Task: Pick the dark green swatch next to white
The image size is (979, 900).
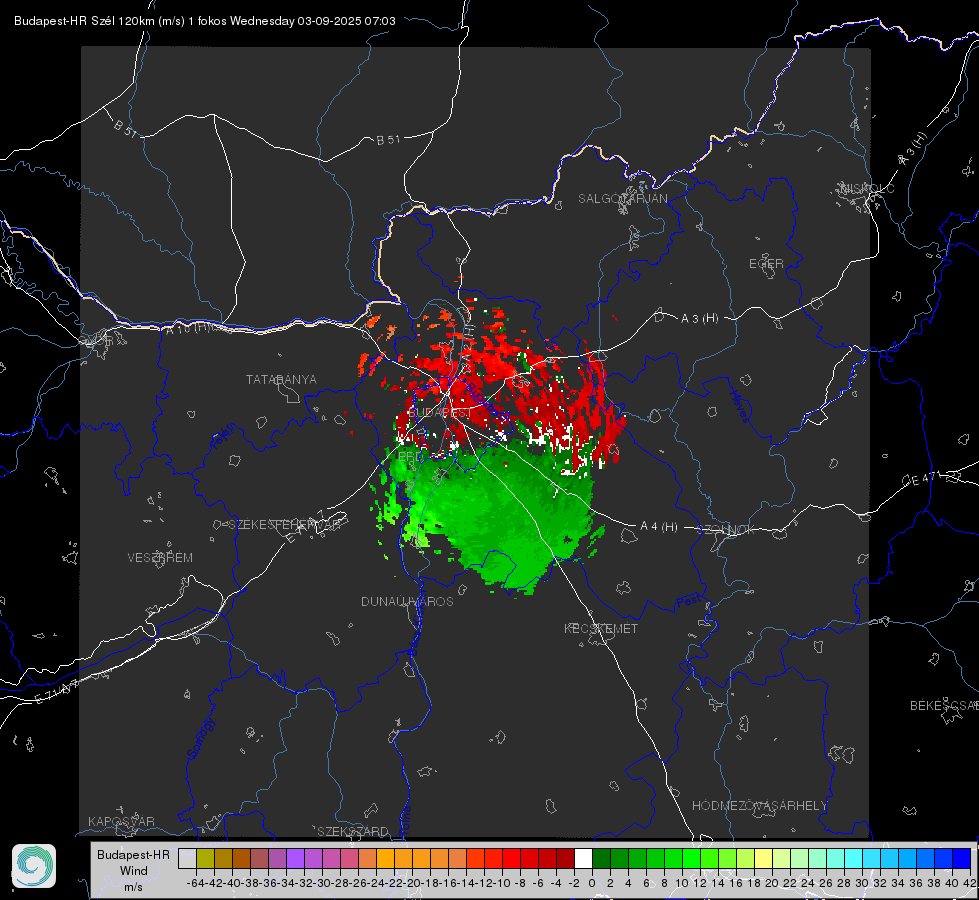Action: tap(601, 858)
